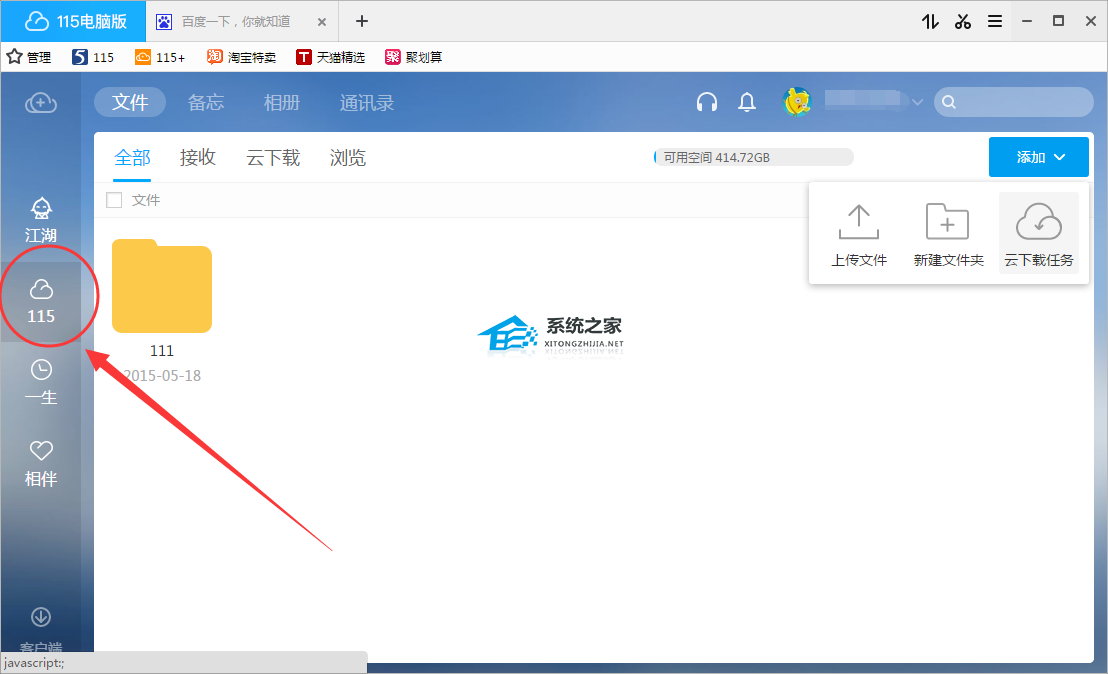The image size is (1108, 674).
Task: Tick the select-all 文件 checkbox
Action: [114, 200]
